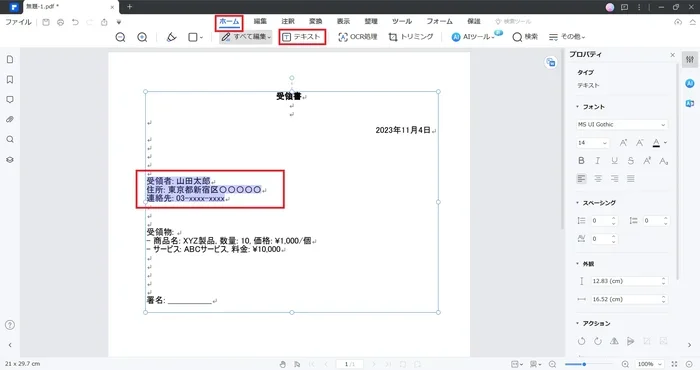Click the zoom out magnifier in toolbar
The width and height of the screenshot is (700, 370).
[x=120, y=37]
